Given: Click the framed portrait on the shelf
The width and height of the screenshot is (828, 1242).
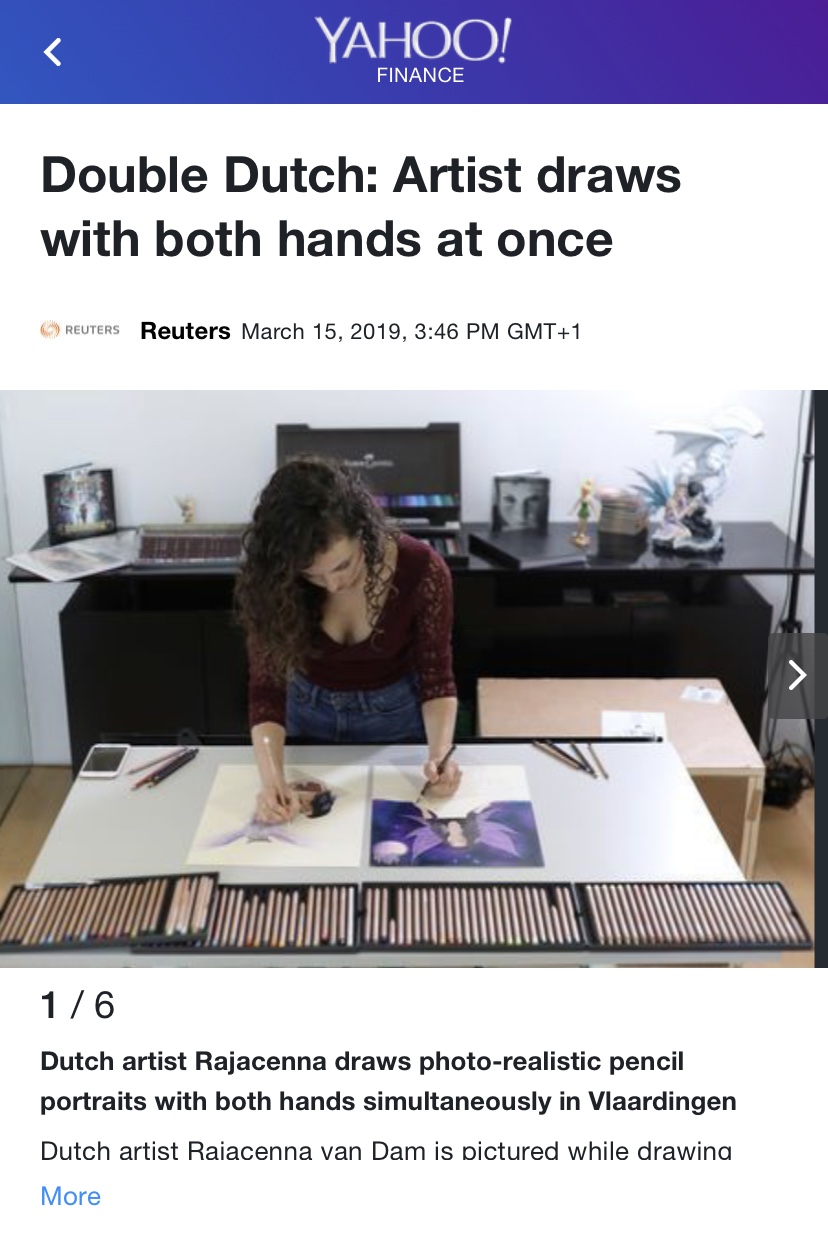Looking at the screenshot, I should pos(521,506).
